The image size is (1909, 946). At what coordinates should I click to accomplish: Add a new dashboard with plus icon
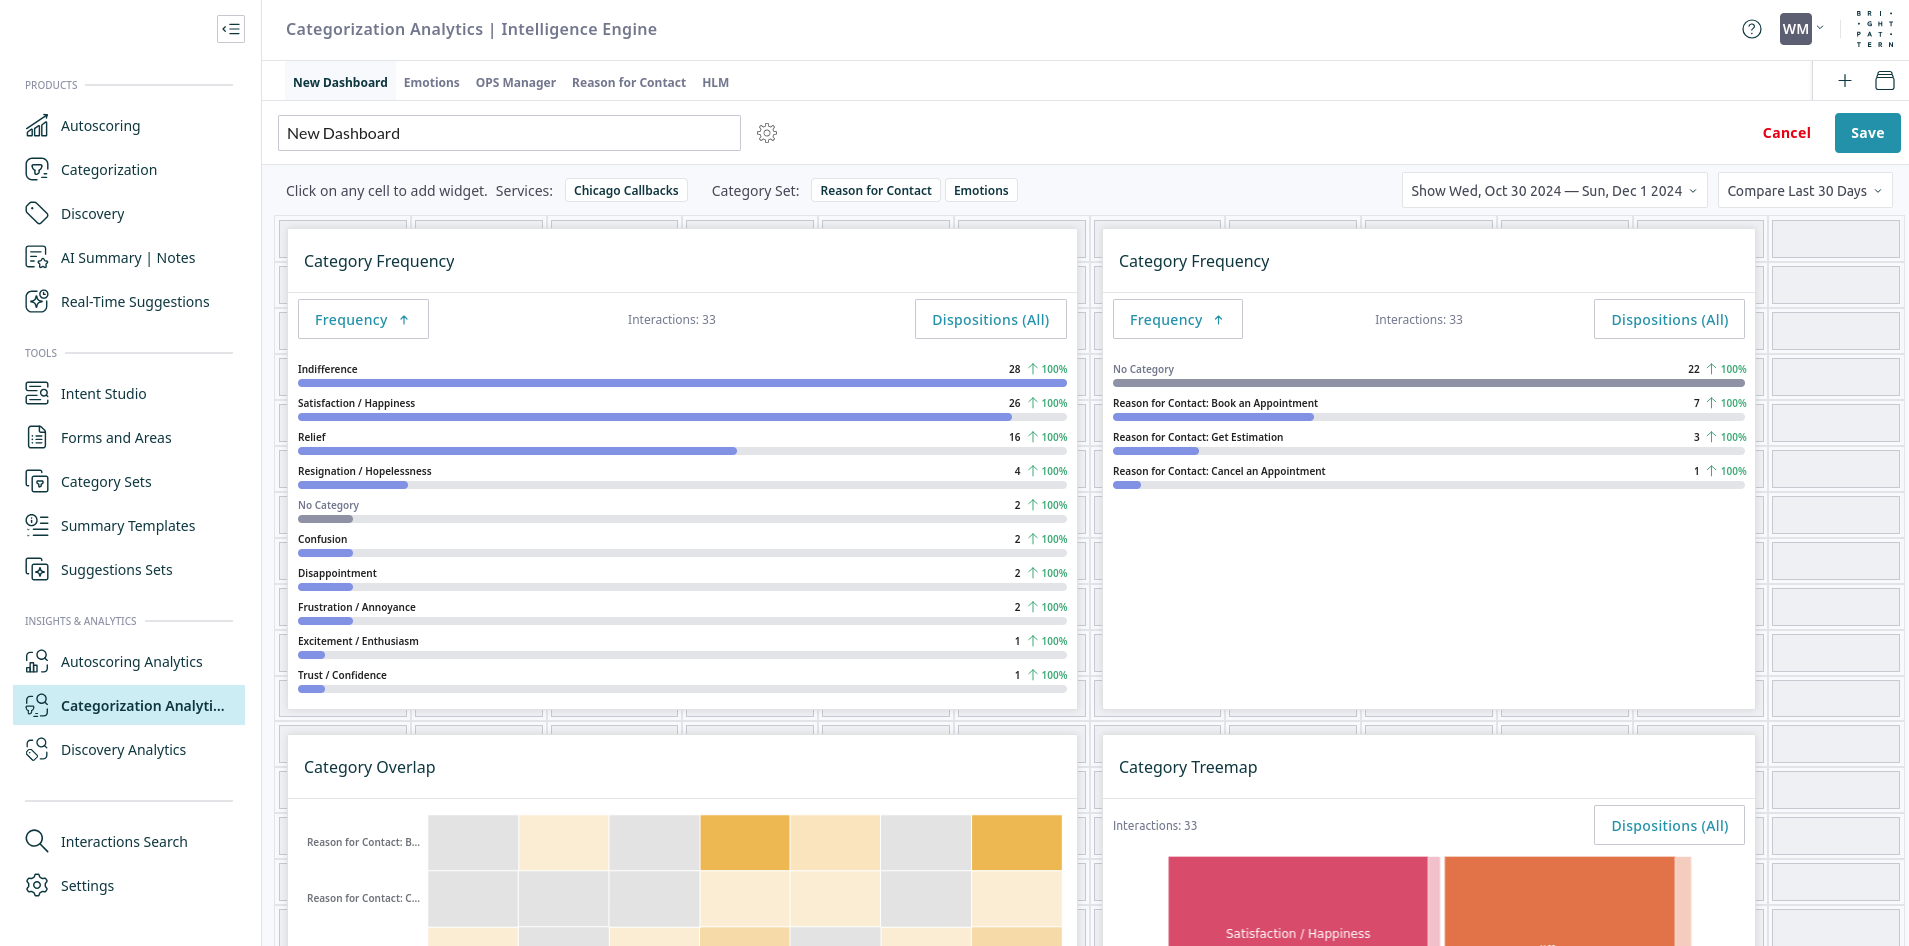click(x=1845, y=81)
